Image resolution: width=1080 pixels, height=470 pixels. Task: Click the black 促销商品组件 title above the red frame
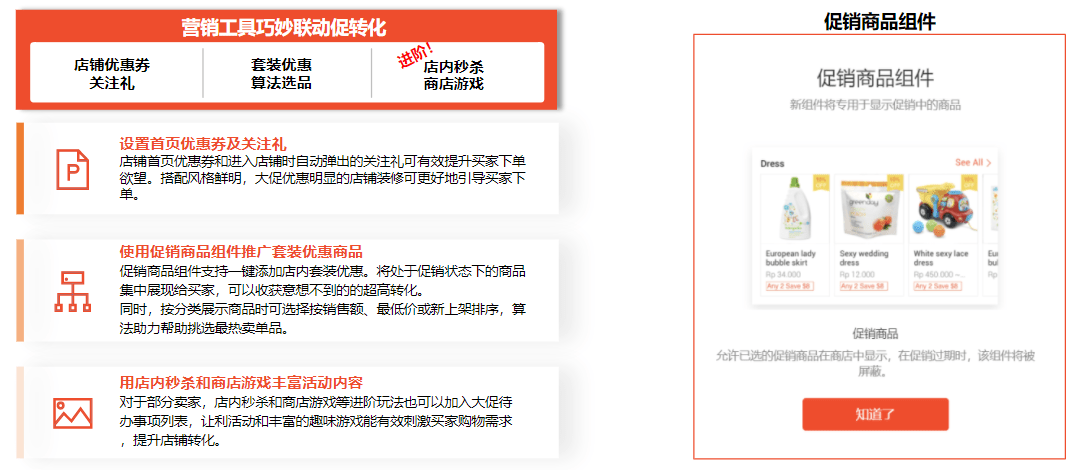tap(880, 21)
